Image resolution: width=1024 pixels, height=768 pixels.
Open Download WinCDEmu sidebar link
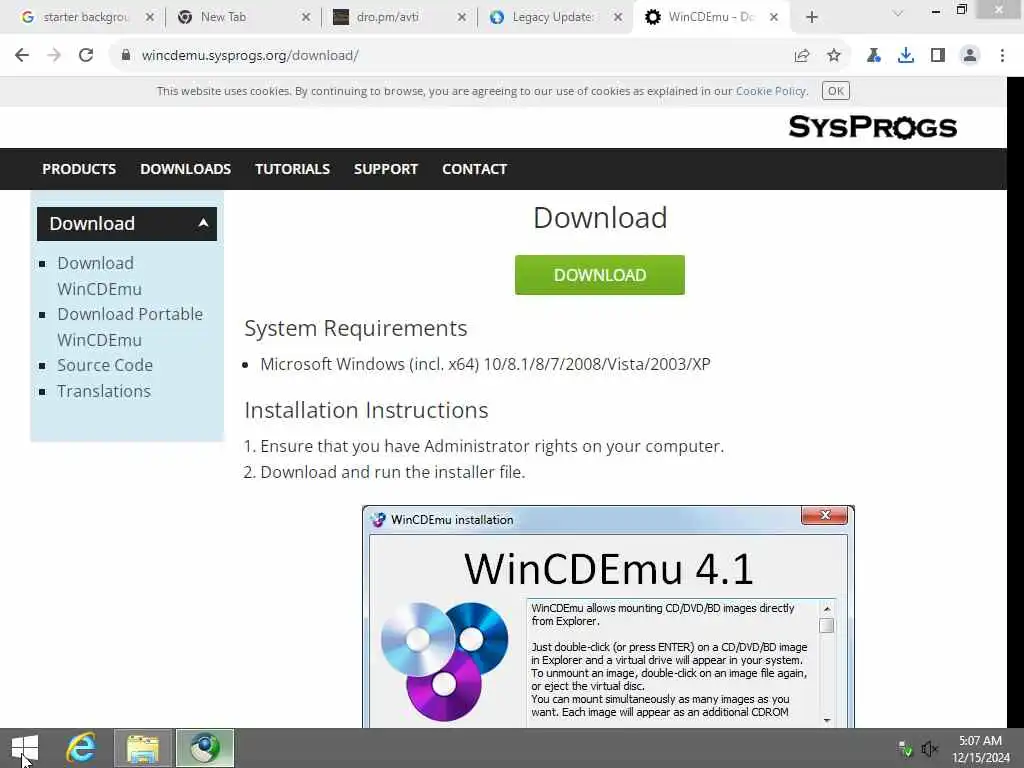[x=99, y=276]
